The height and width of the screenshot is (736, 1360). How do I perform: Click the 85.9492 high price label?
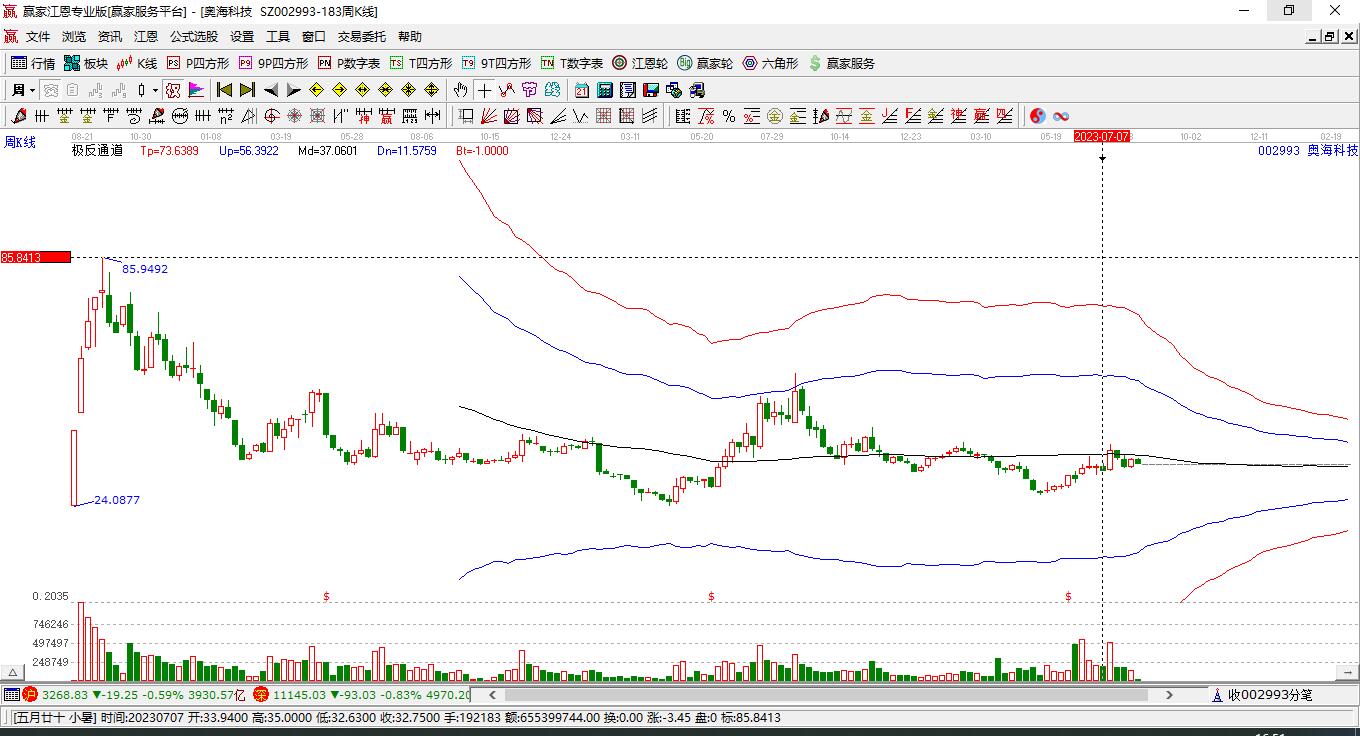[x=145, y=269]
